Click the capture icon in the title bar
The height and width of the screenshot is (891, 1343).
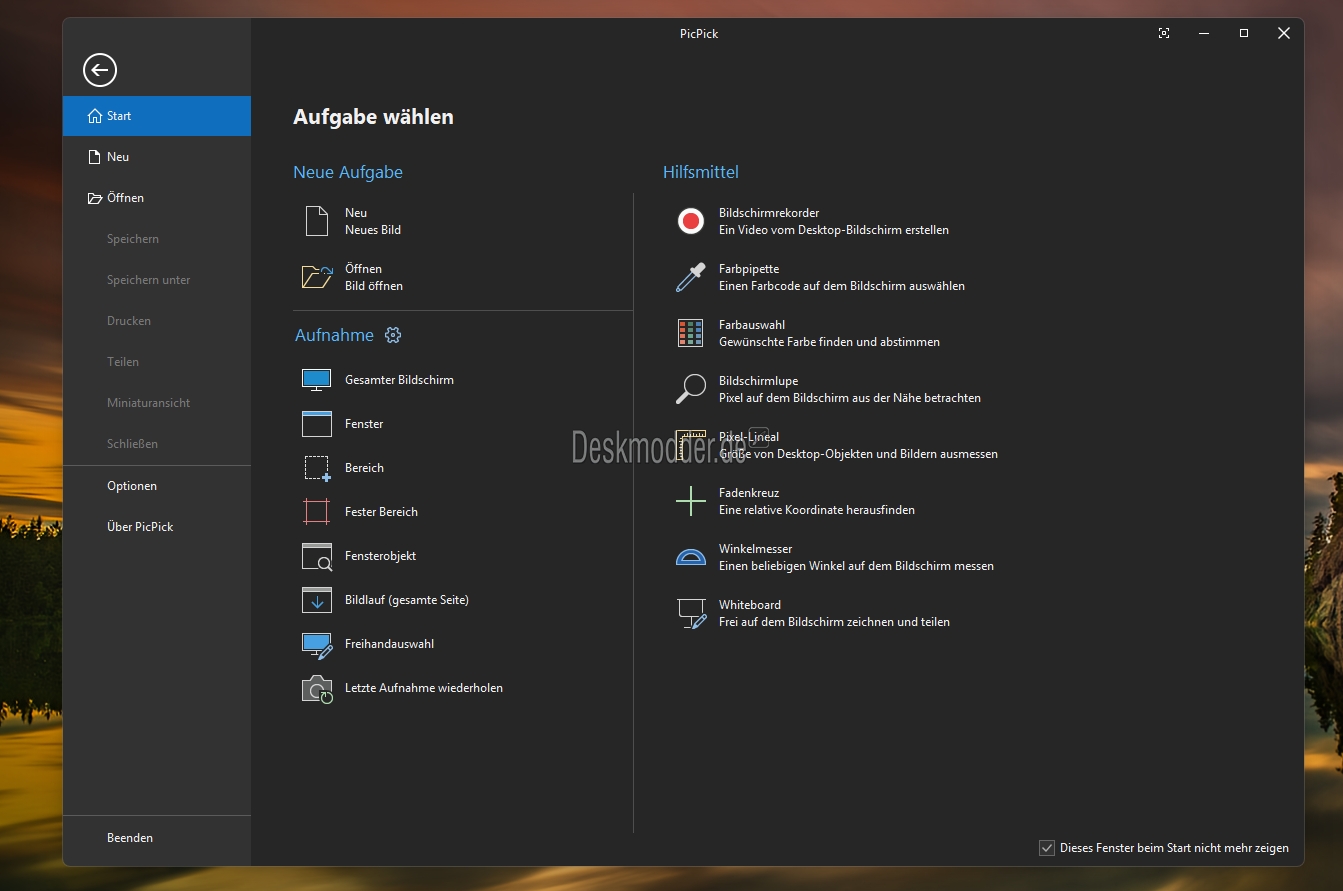pyautogui.click(x=1164, y=33)
